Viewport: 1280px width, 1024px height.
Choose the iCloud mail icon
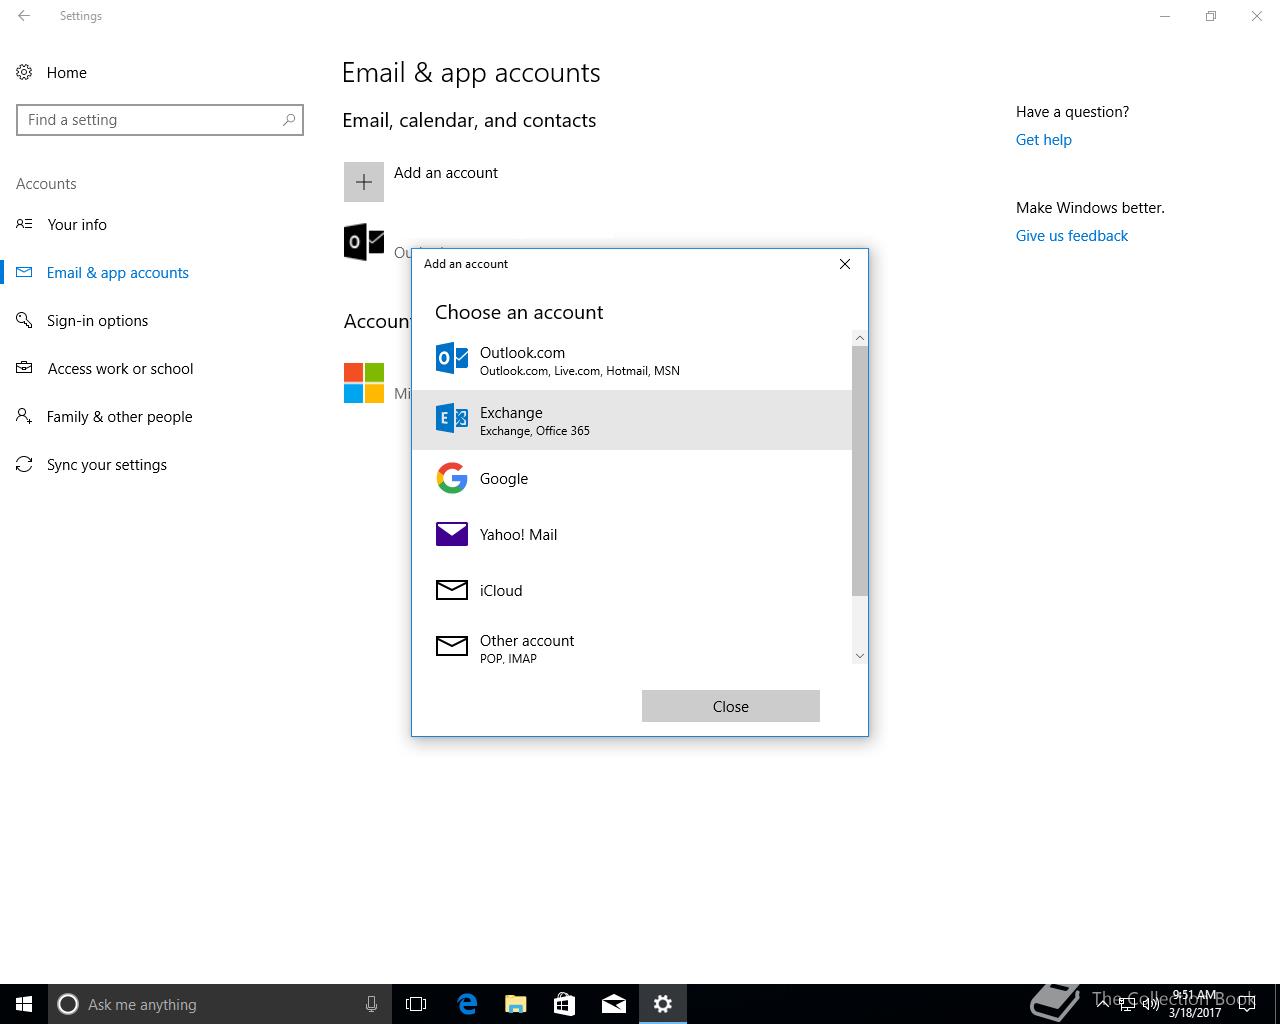[452, 590]
